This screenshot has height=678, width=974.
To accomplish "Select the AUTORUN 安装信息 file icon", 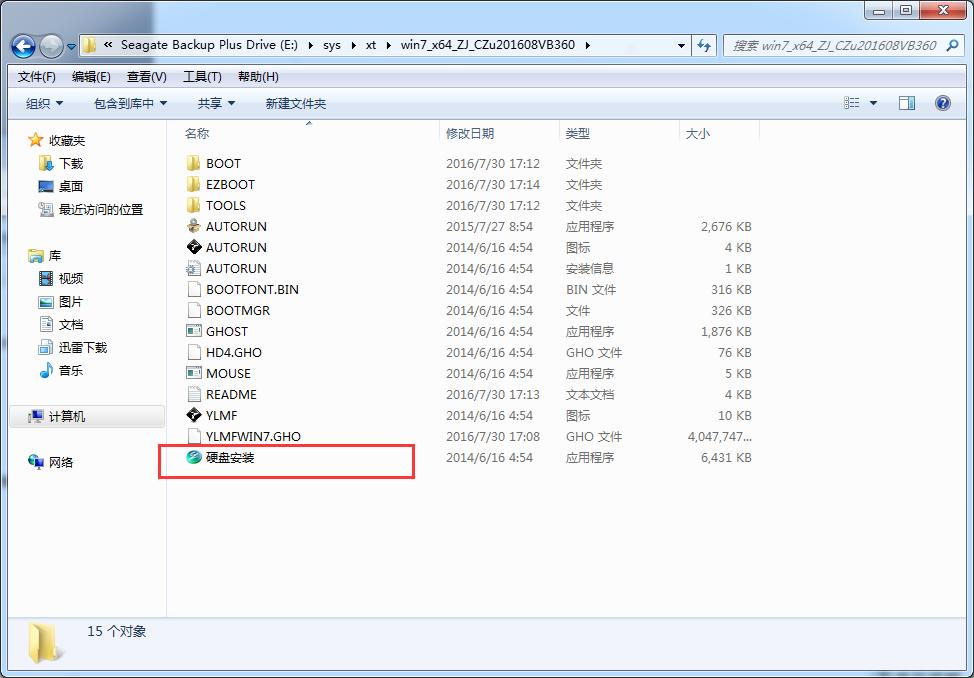I will 193,268.
